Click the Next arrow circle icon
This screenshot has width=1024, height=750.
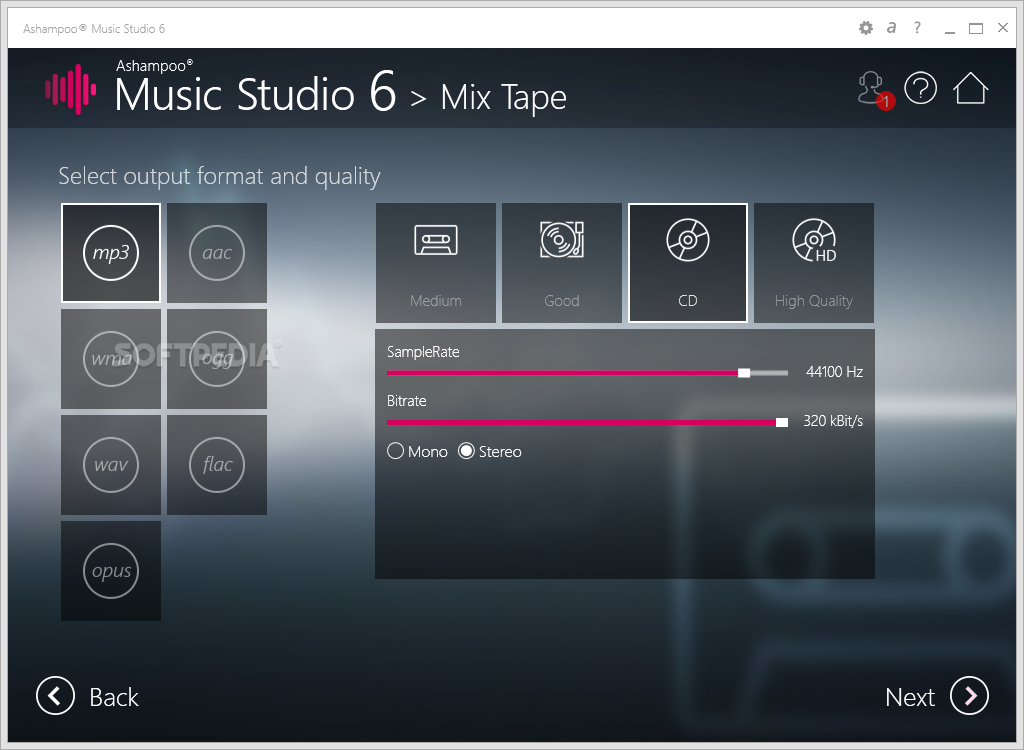(x=969, y=696)
